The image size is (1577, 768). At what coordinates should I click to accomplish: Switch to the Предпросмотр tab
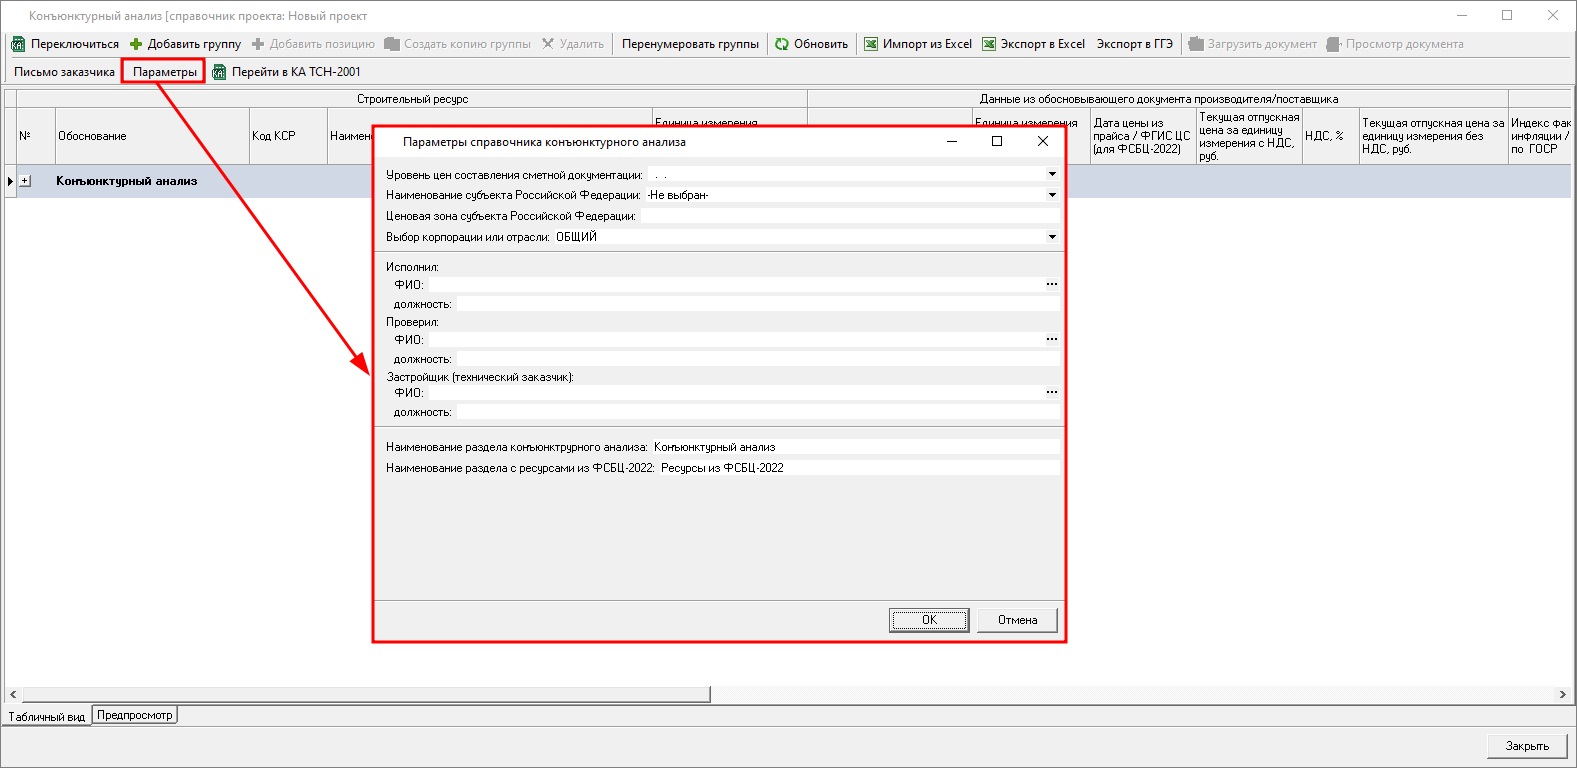135,715
